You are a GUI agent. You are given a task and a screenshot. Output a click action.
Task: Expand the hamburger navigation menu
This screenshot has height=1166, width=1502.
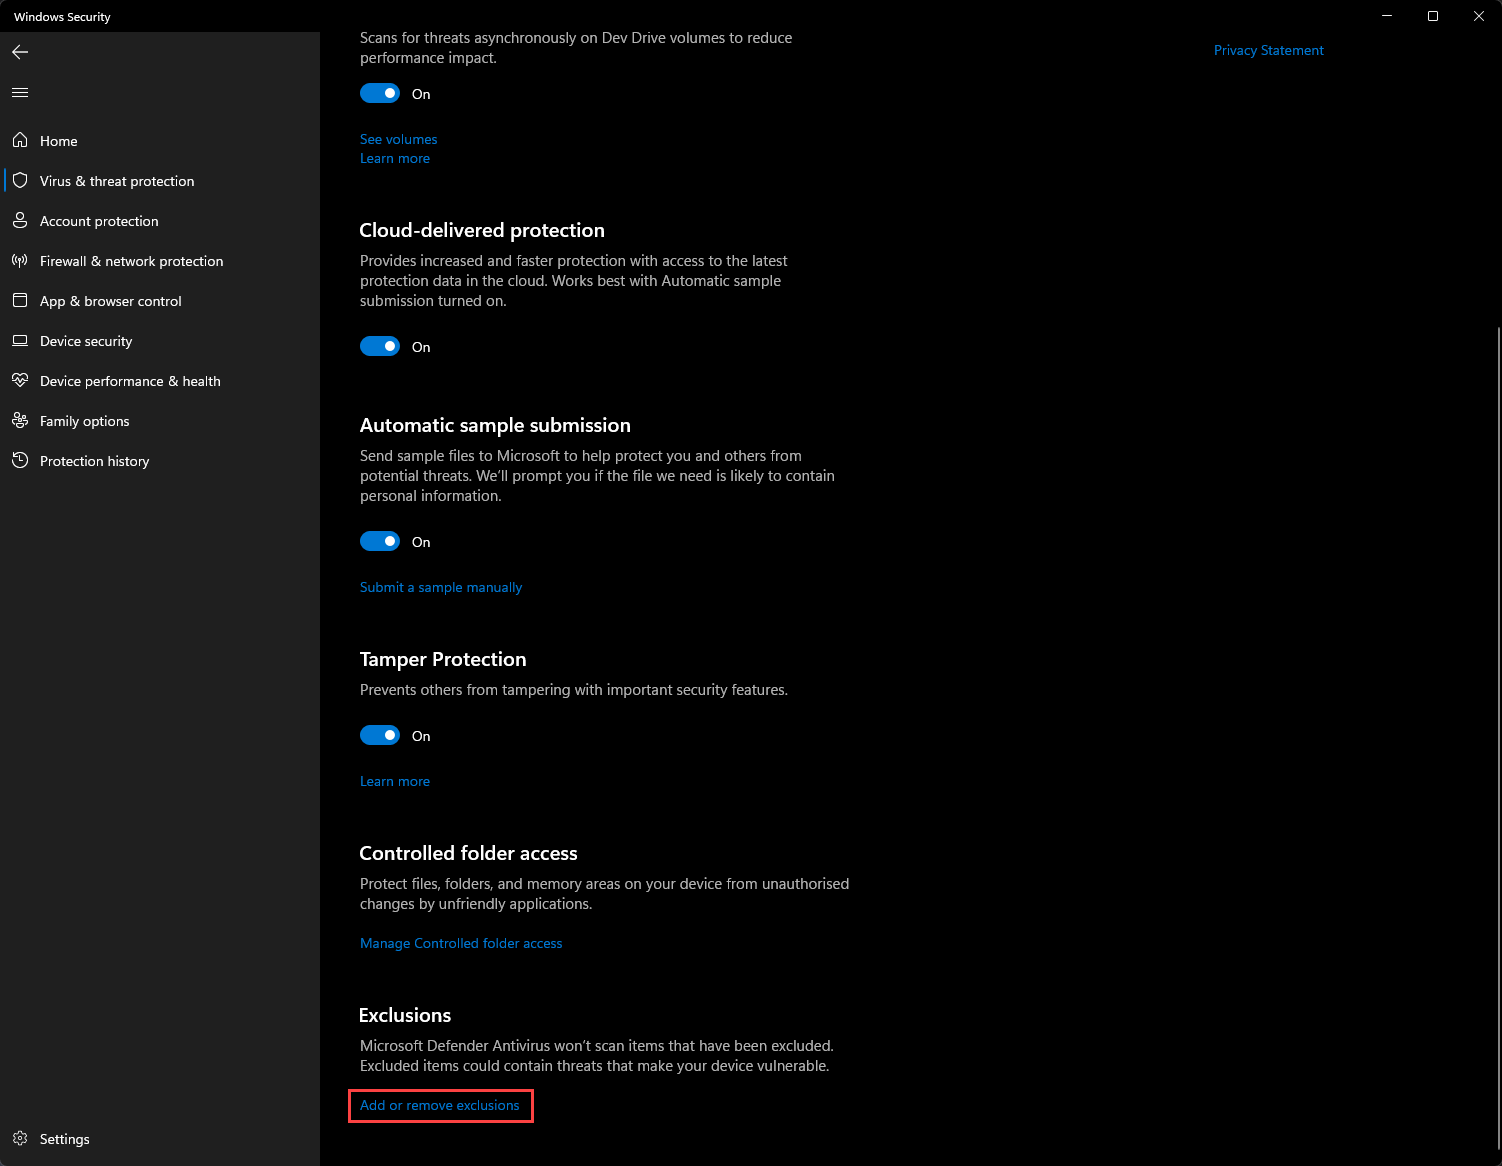tap(20, 93)
